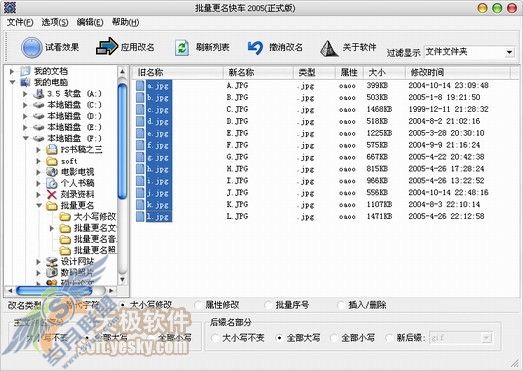The image size is (523, 371).
Task: Open the 选项(S) menu
Action: (x=55, y=22)
